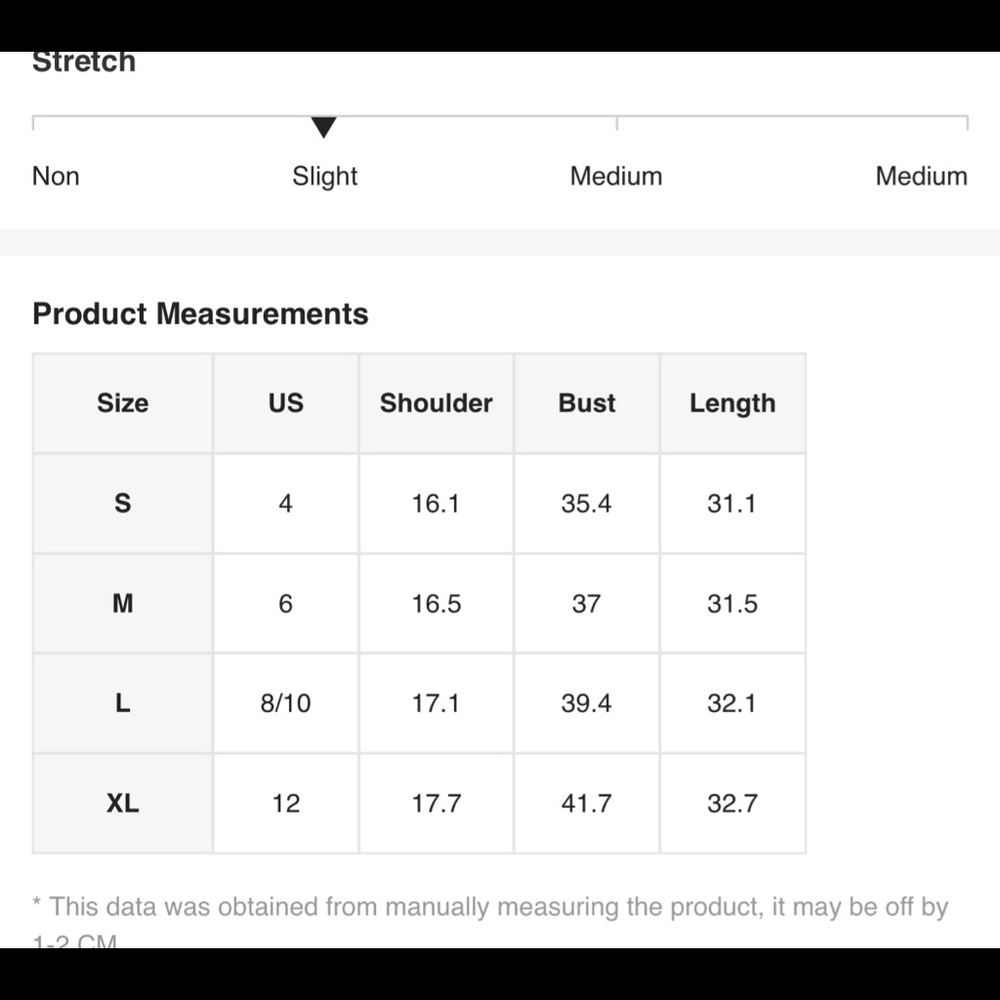This screenshot has width=1000, height=1000.
Task: Click the Shoulder column header
Action: [x=436, y=403]
